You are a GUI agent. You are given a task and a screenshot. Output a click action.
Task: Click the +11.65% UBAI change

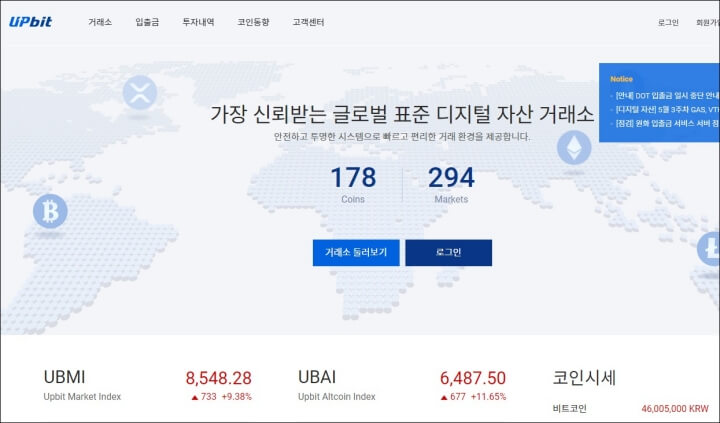pos(489,397)
